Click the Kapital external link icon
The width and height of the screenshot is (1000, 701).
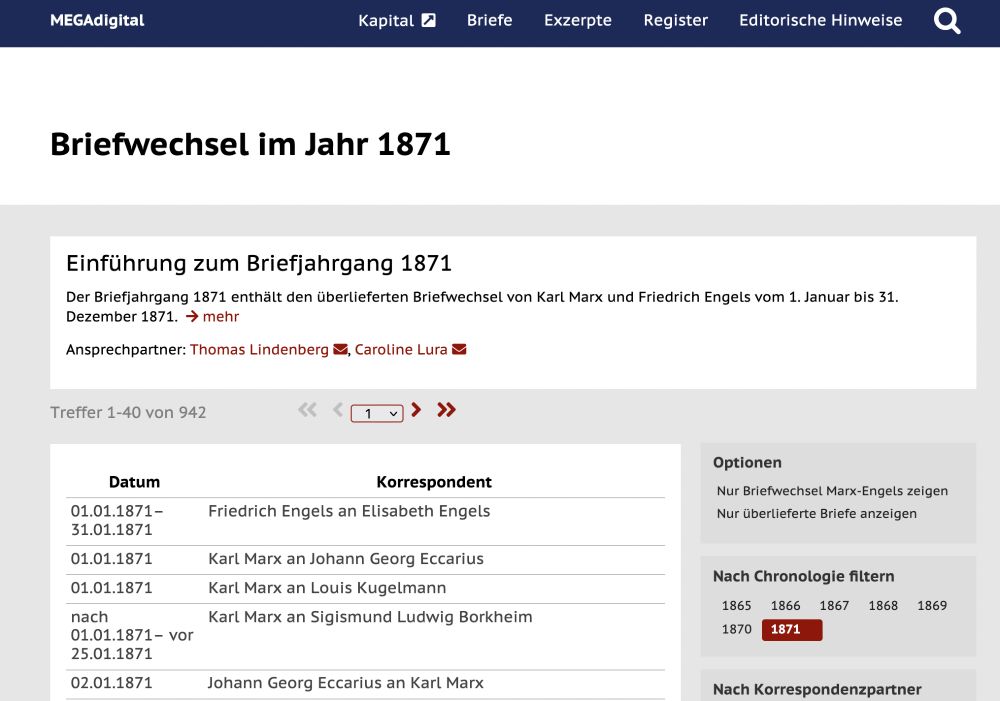(429, 20)
